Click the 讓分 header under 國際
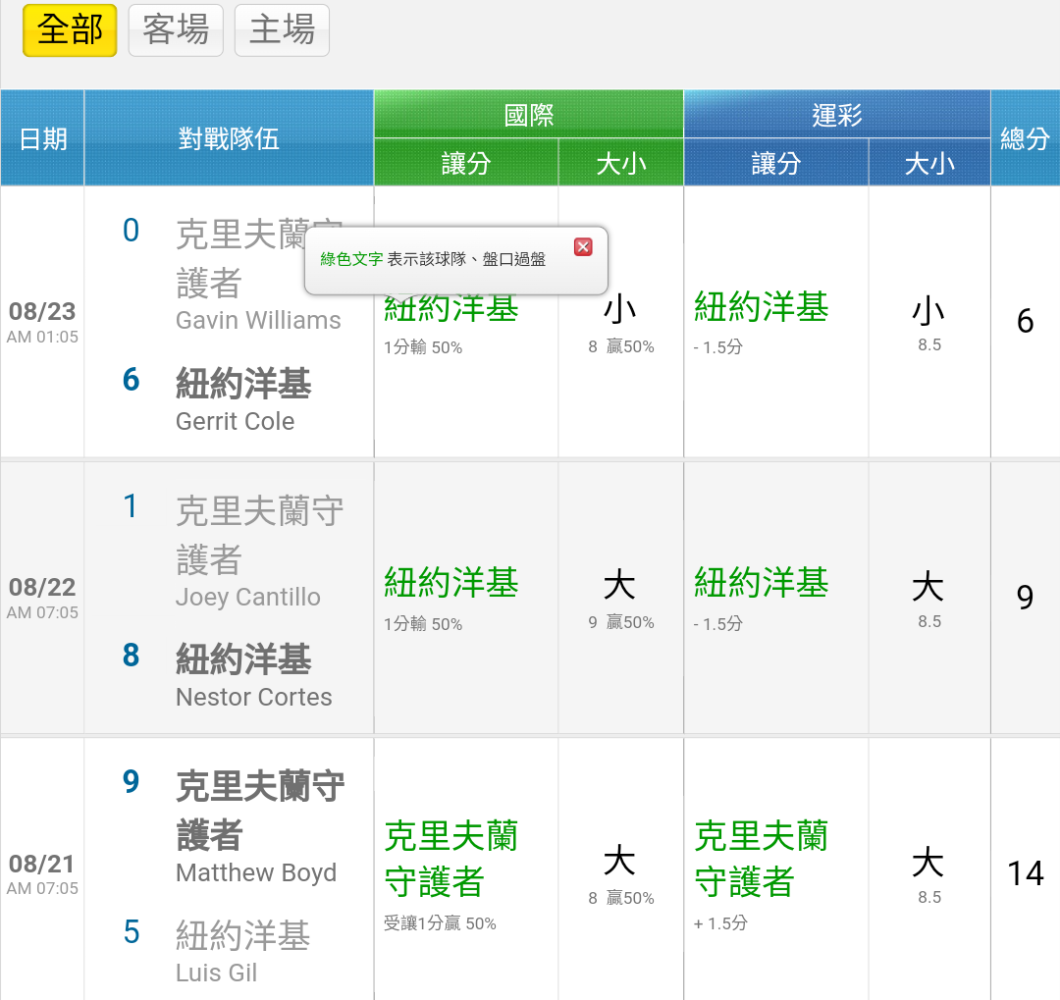1060x1000 pixels. point(466,163)
